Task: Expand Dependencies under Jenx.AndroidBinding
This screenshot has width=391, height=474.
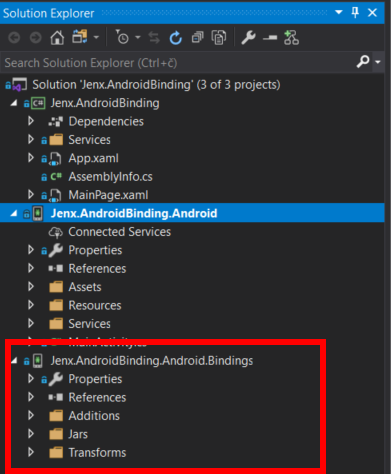Action: 31,121
